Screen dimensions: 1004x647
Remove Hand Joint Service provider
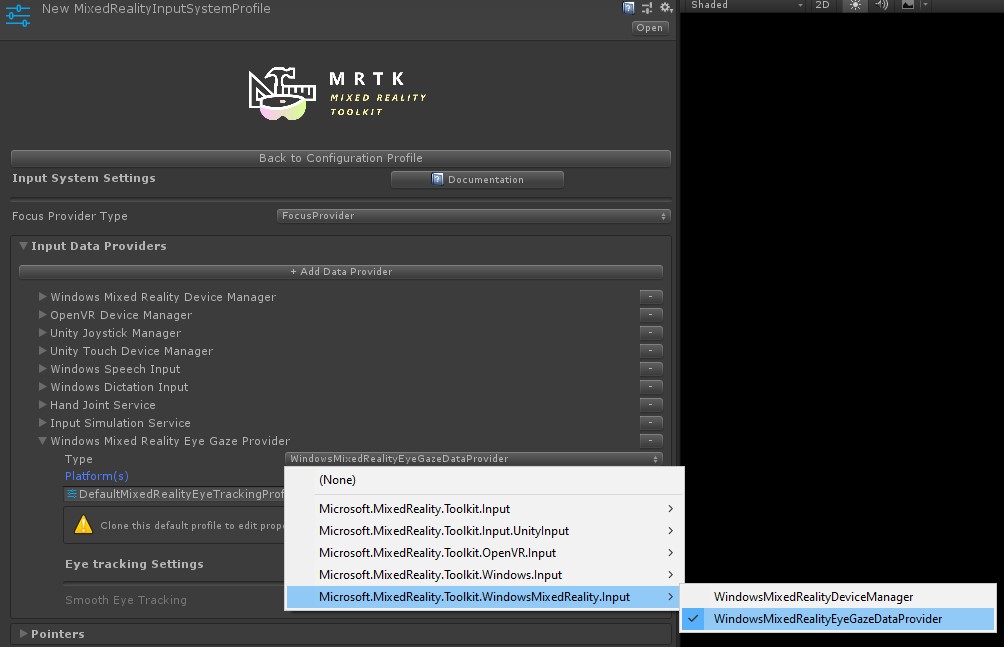(x=651, y=404)
